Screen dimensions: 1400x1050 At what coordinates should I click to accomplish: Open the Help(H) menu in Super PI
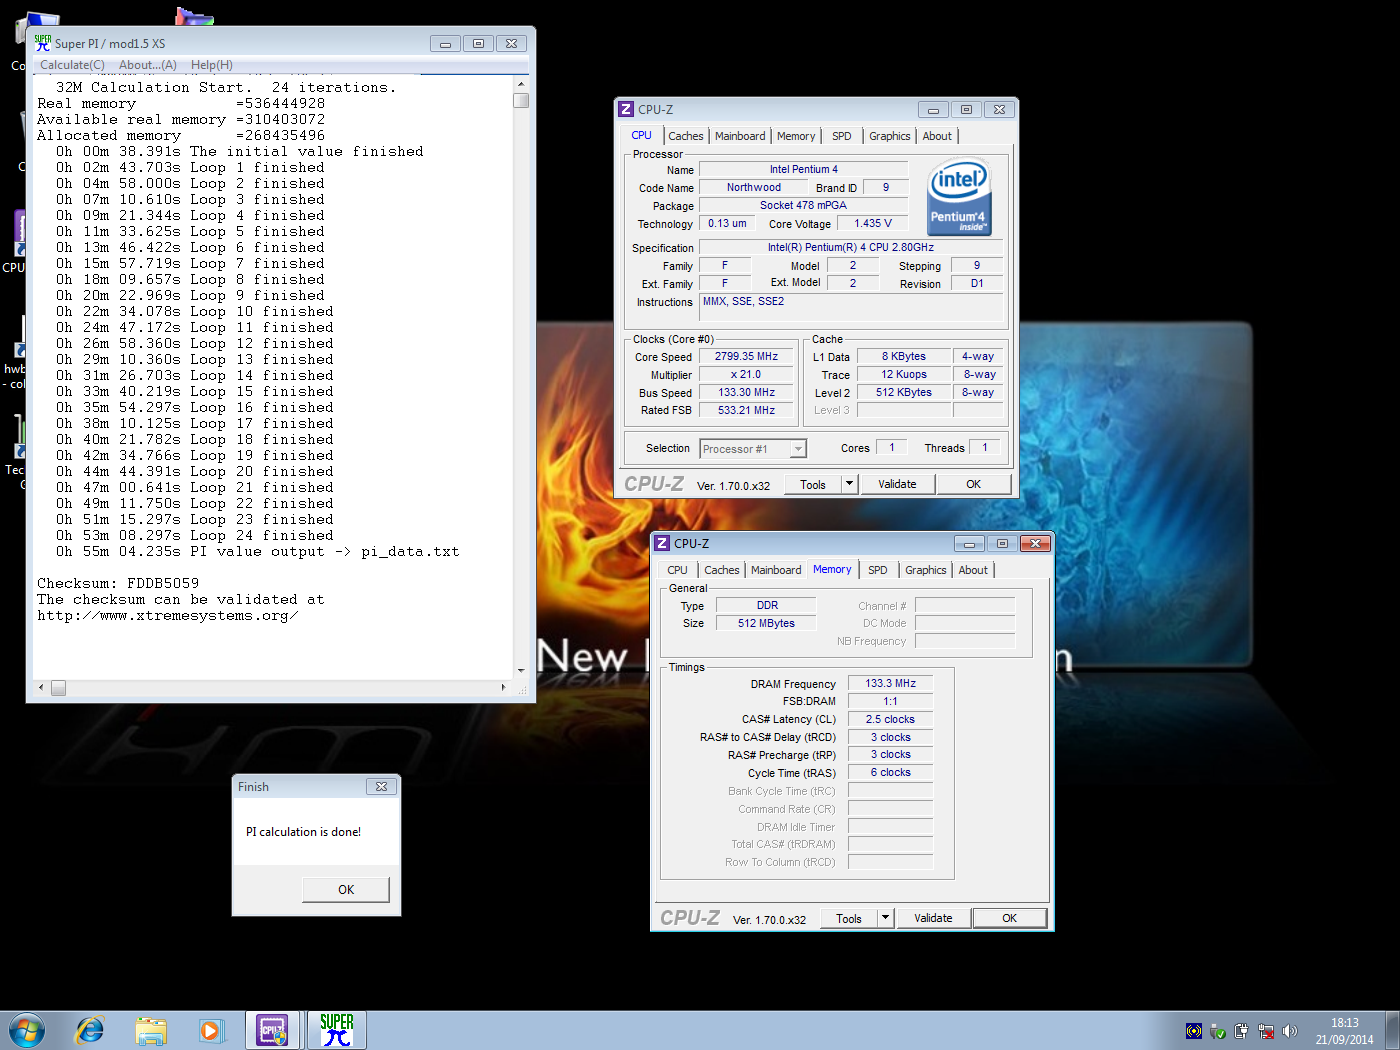point(212,65)
